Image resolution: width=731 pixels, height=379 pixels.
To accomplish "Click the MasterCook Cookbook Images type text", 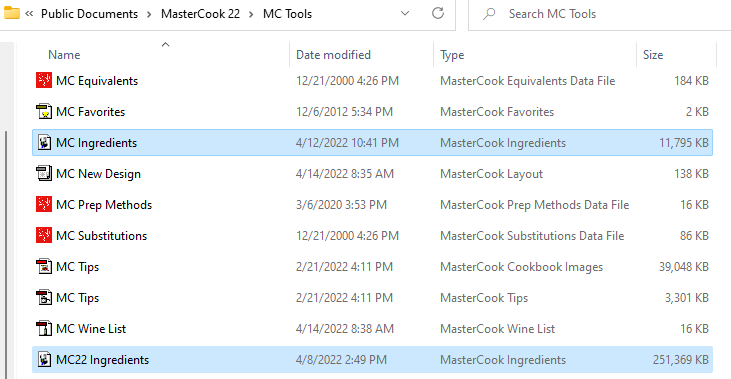I will [521, 267].
